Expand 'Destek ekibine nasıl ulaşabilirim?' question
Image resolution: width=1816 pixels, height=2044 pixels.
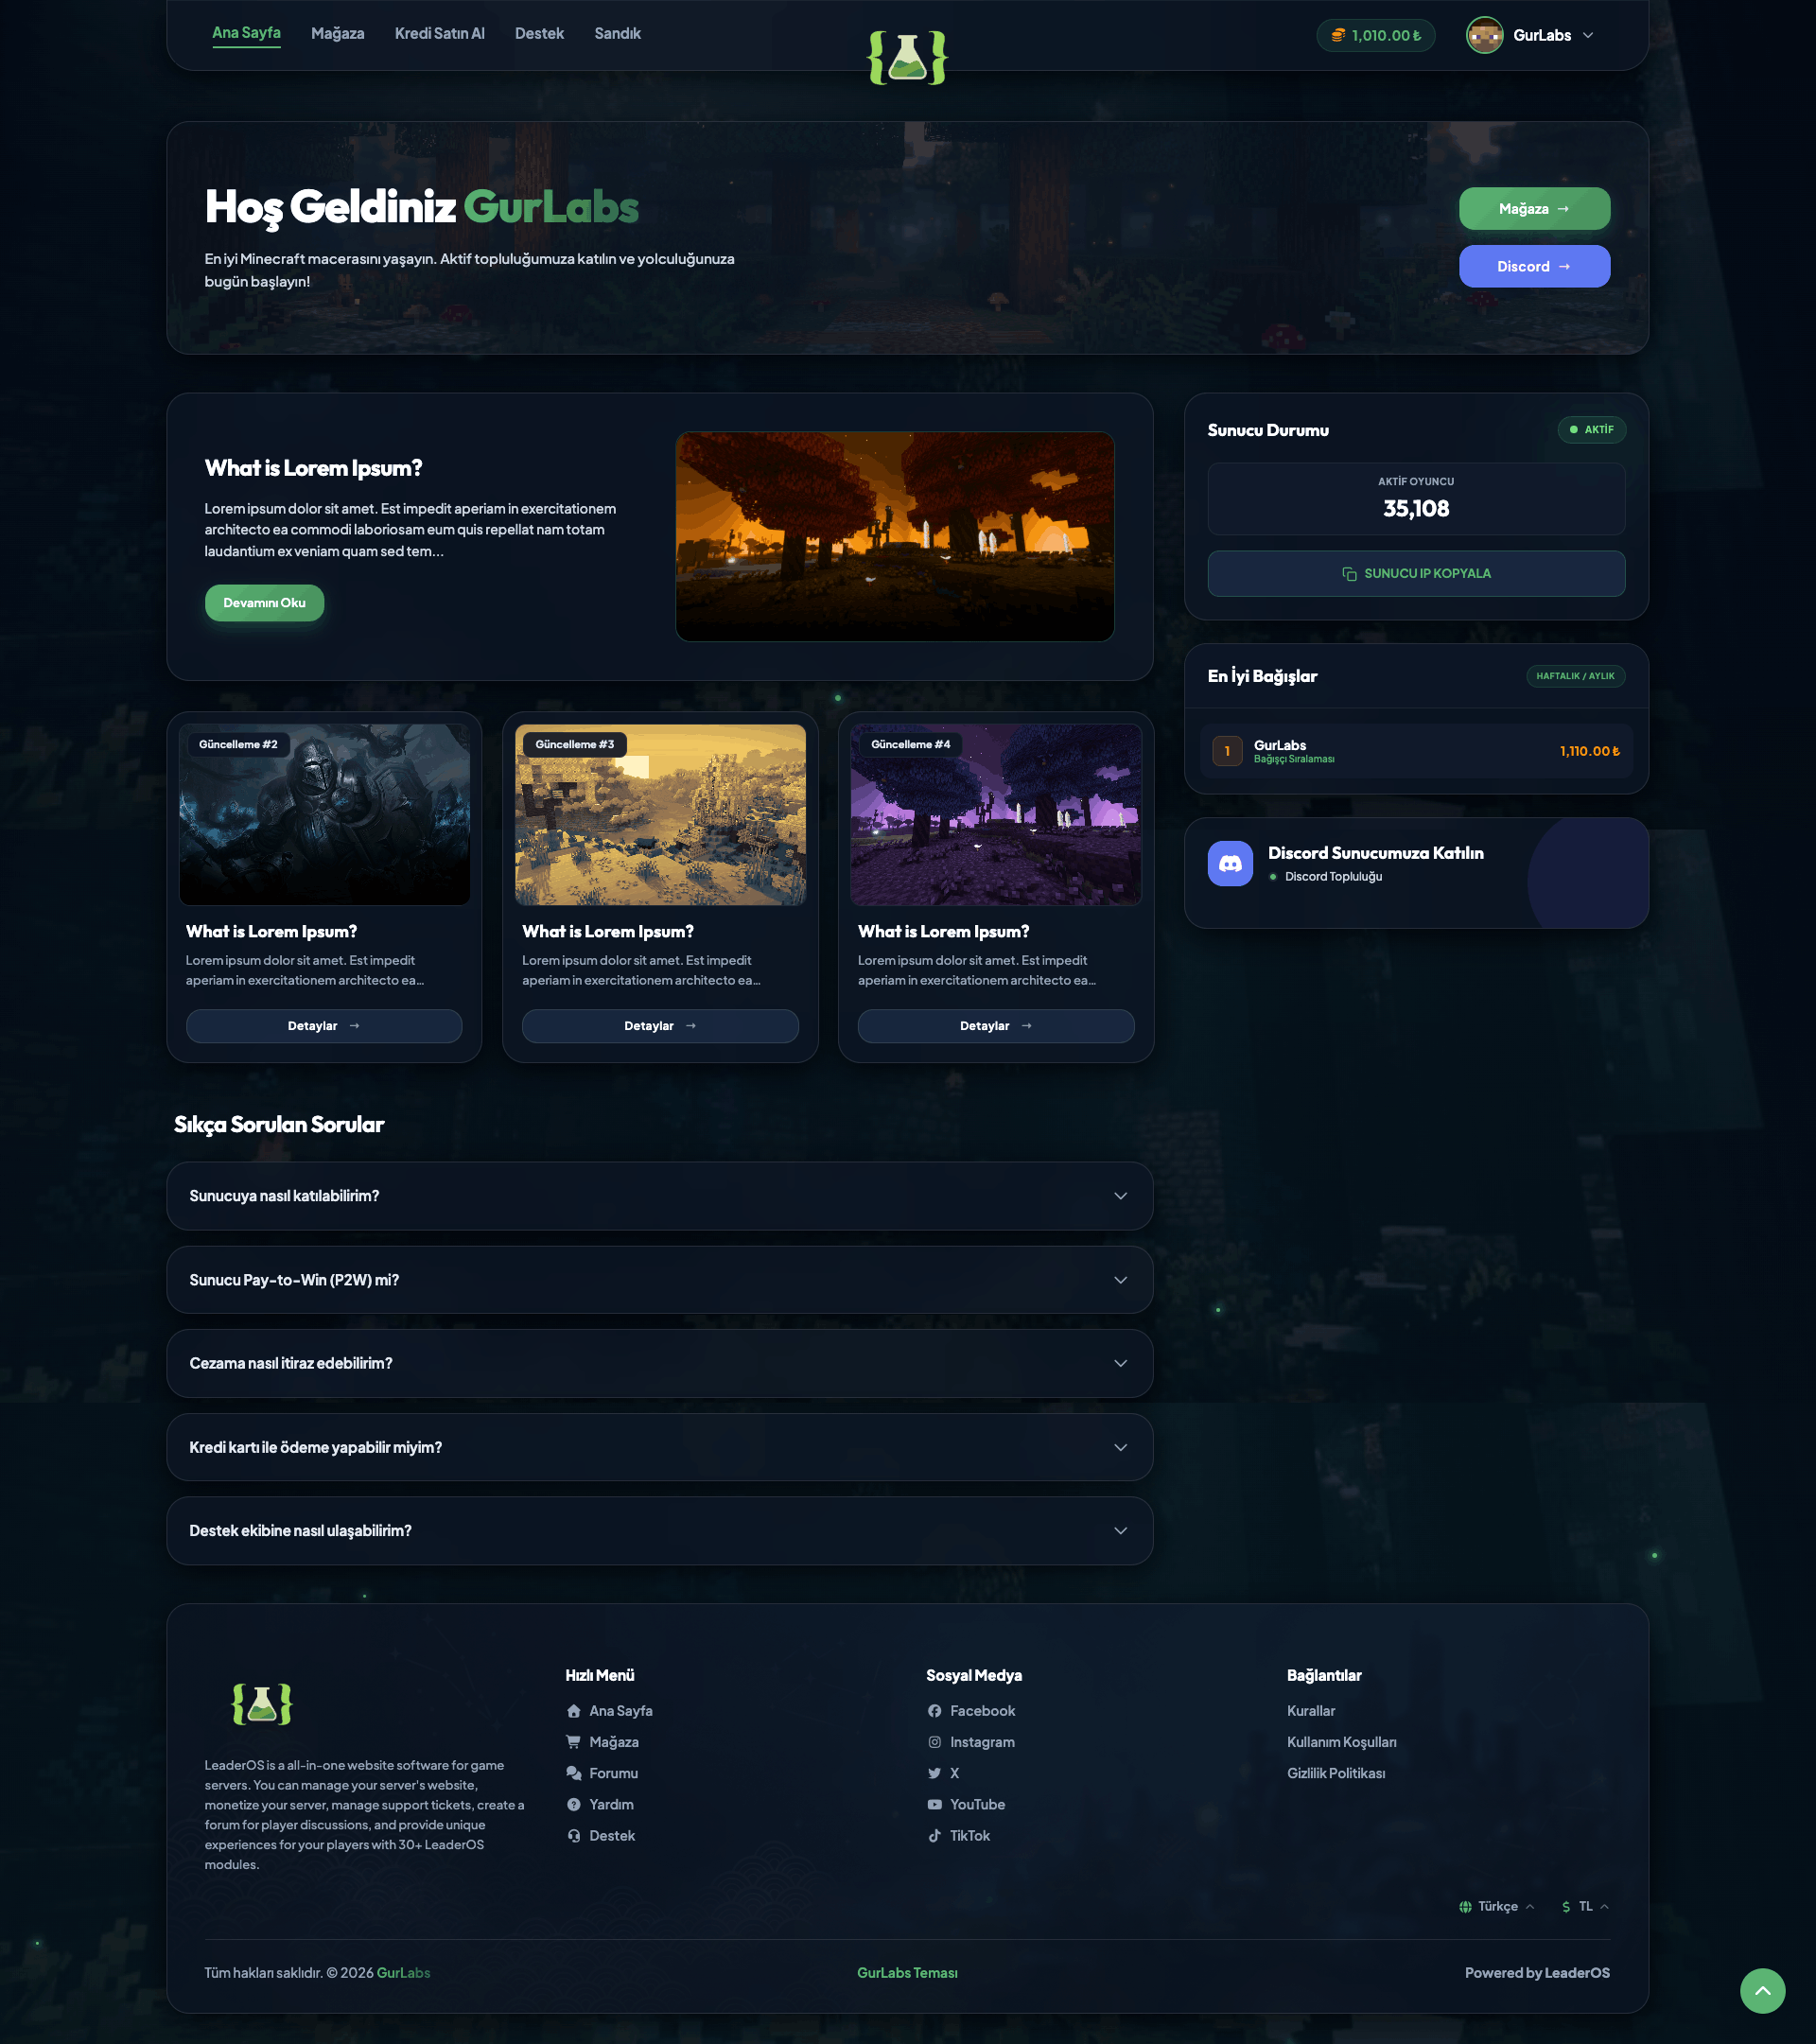pyautogui.click(x=659, y=1531)
